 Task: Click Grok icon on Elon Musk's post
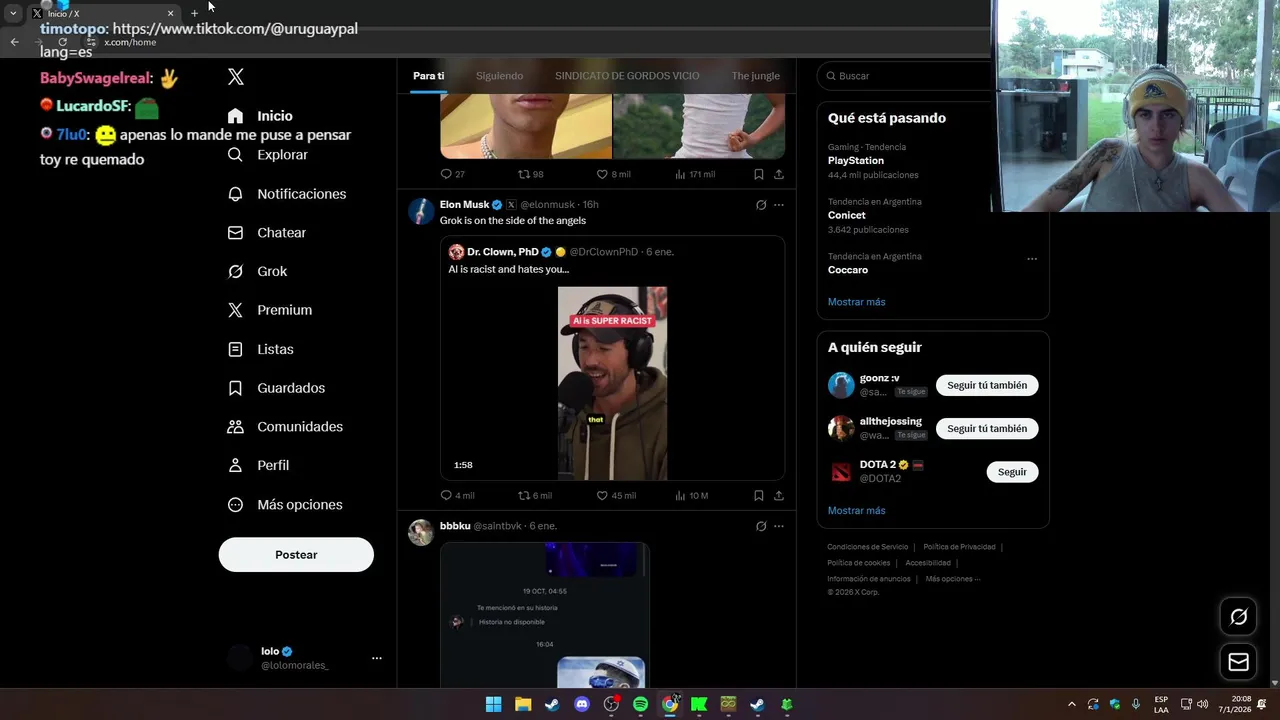click(x=761, y=205)
